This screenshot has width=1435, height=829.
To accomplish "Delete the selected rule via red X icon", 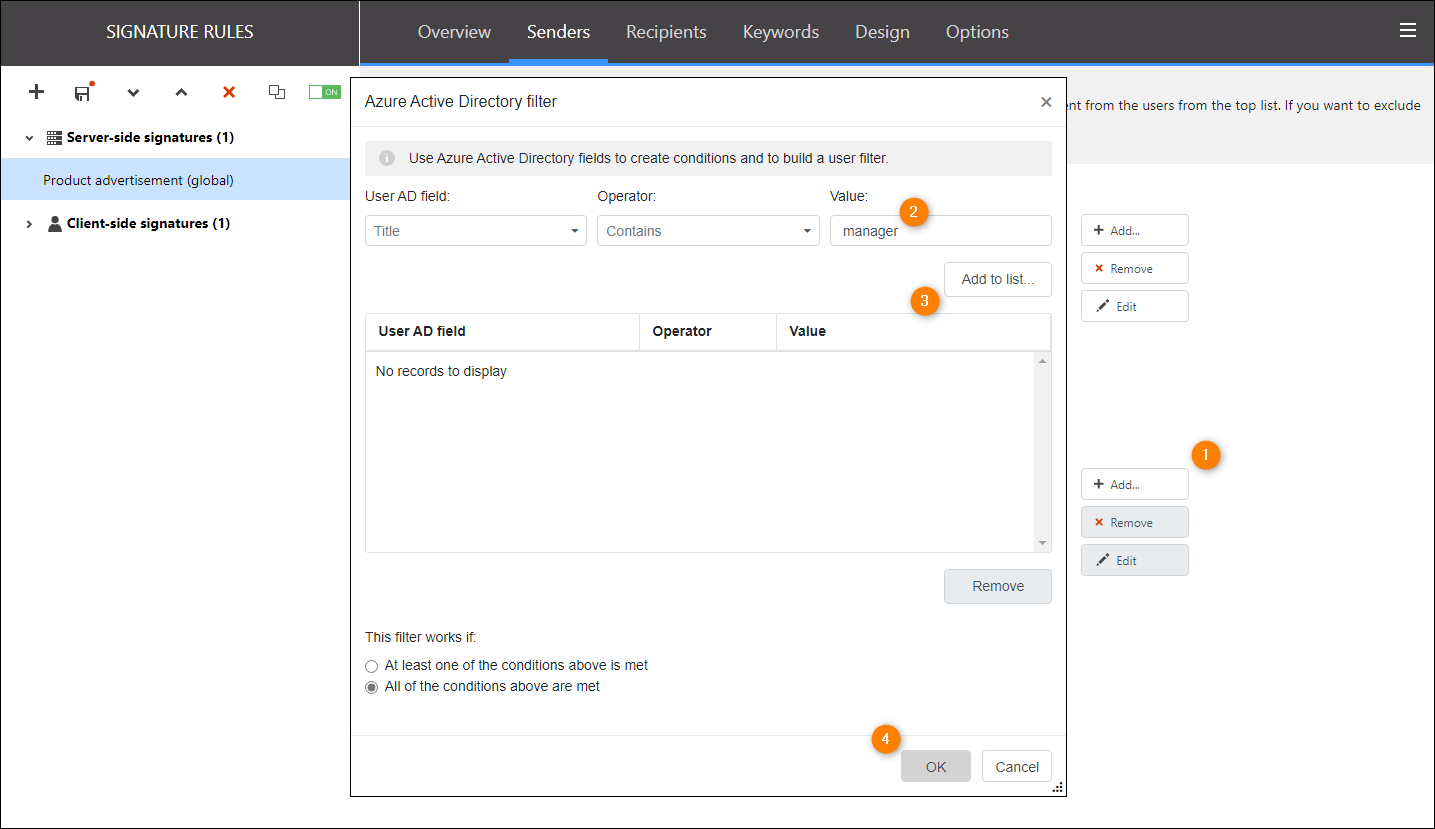I will pyautogui.click(x=228, y=92).
